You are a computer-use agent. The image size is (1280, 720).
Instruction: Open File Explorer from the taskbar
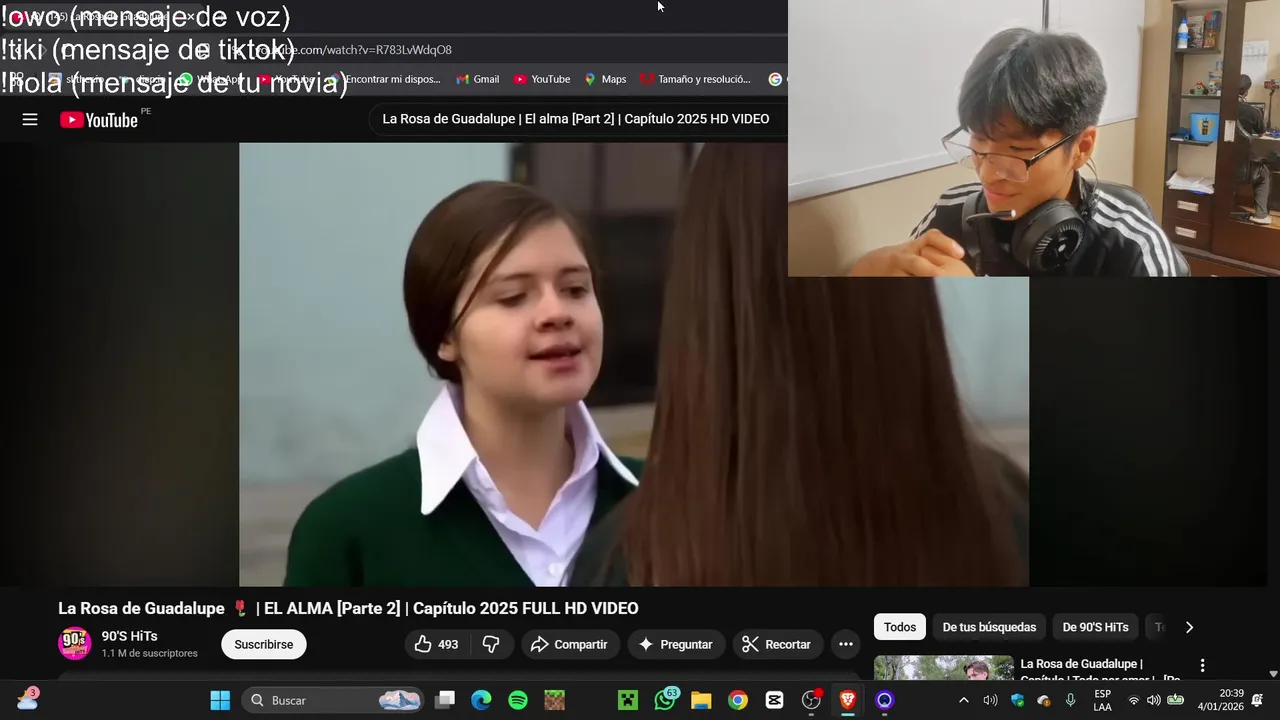coord(701,700)
